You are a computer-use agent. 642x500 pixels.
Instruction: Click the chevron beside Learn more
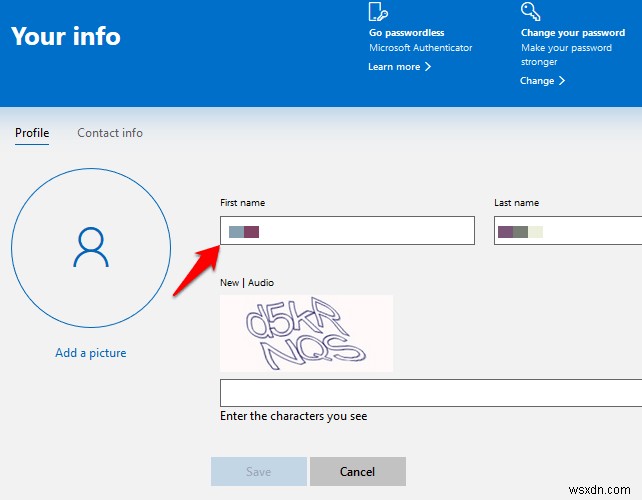click(428, 67)
